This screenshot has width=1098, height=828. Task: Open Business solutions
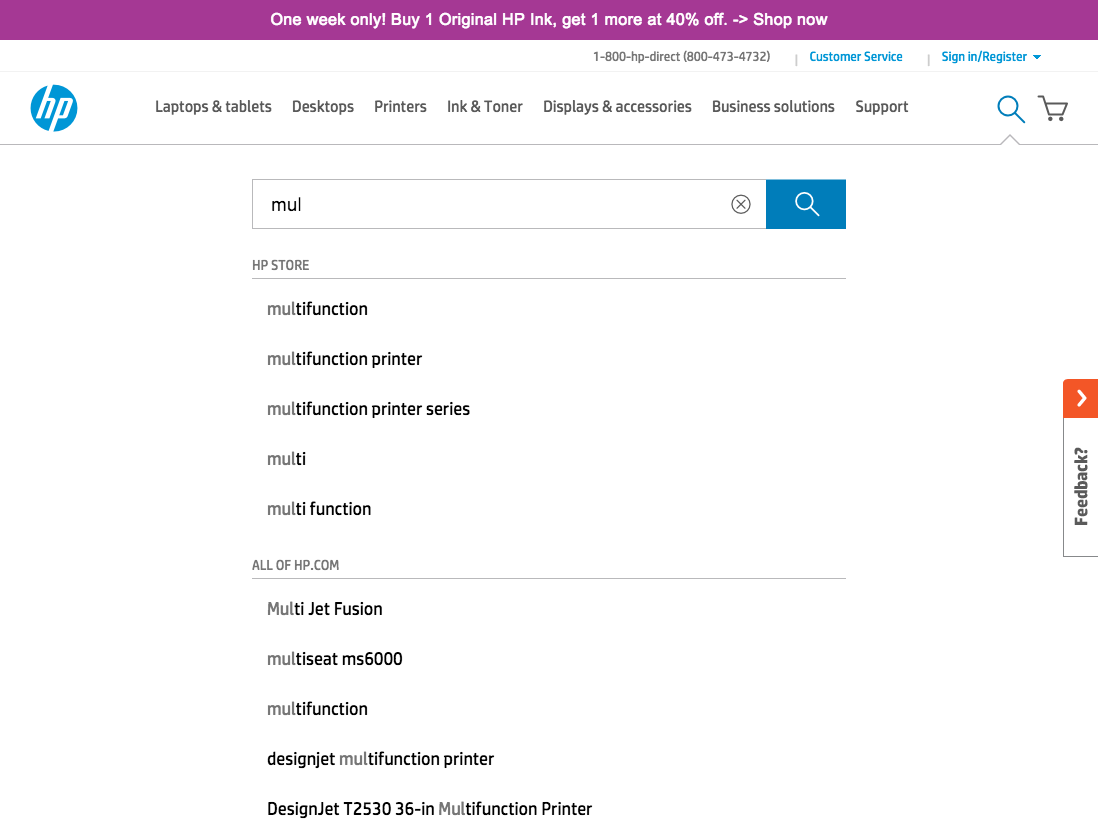[773, 106]
